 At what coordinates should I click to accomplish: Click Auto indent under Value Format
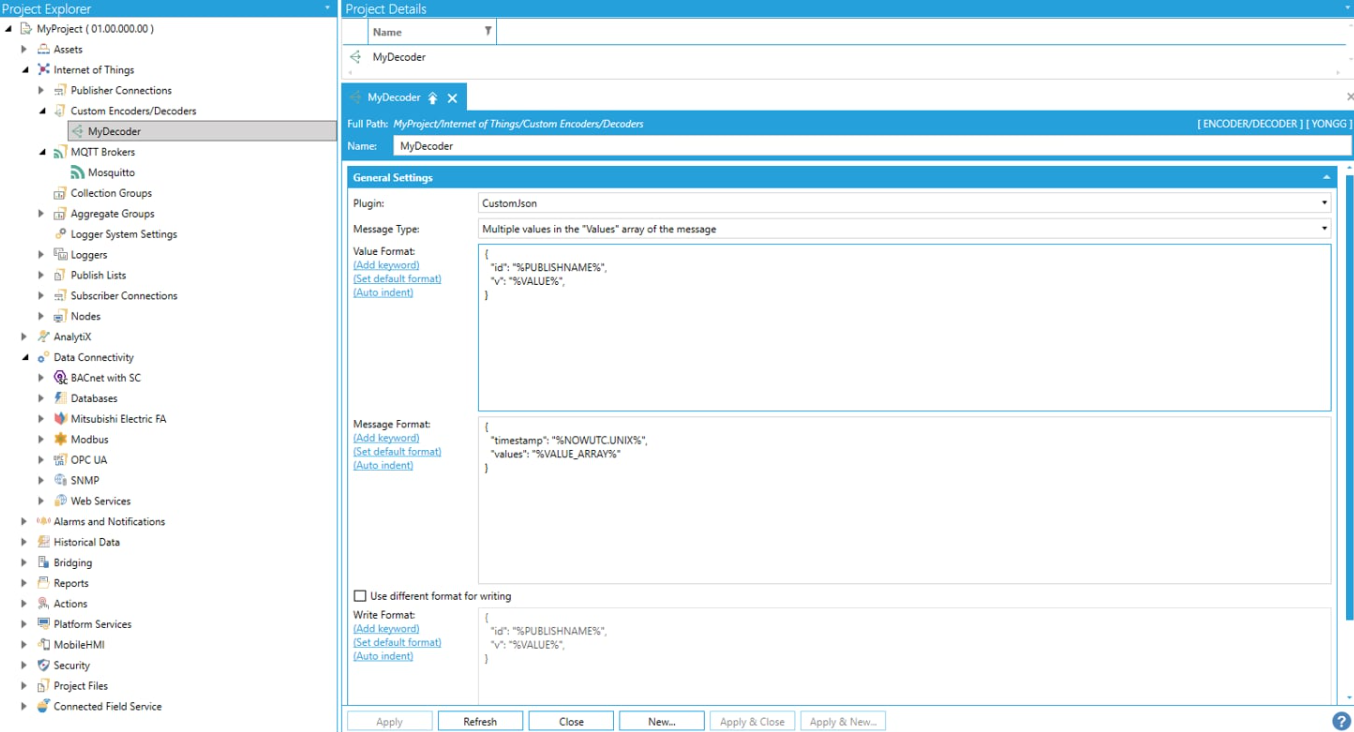(x=383, y=293)
